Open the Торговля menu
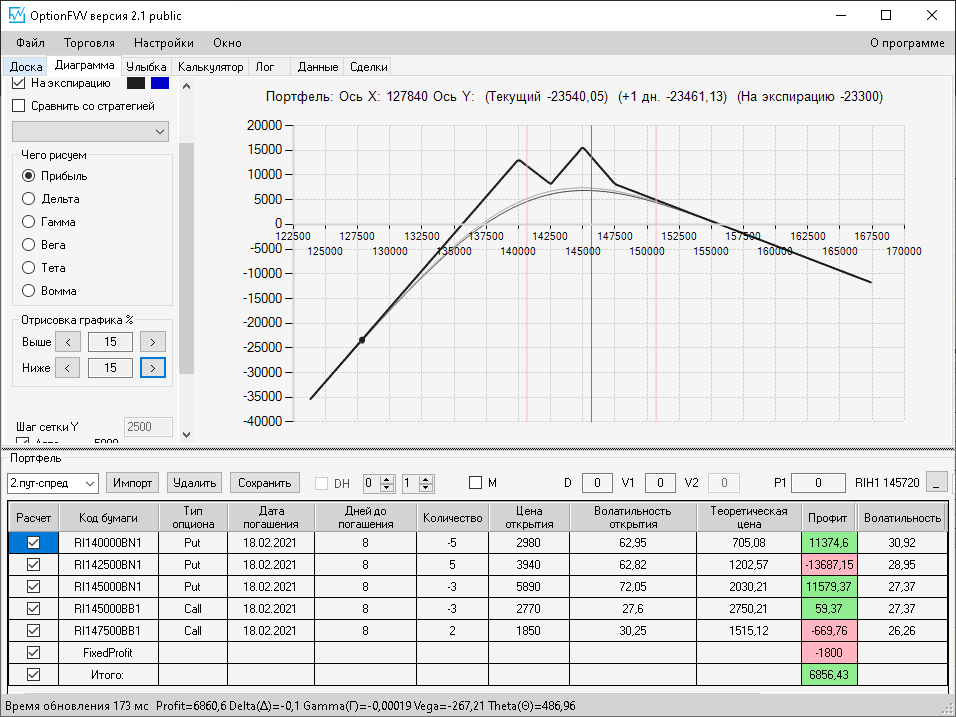 (89, 43)
